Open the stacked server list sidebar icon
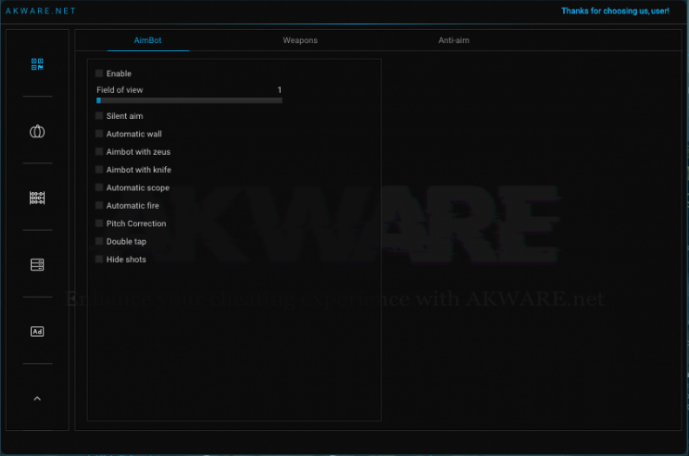Image resolution: width=689 pixels, height=456 pixels. pos(37,265)
